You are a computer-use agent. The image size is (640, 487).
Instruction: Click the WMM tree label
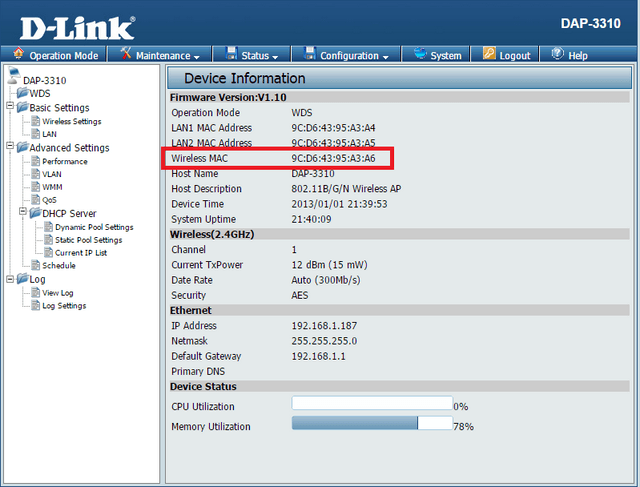[52, 187]
